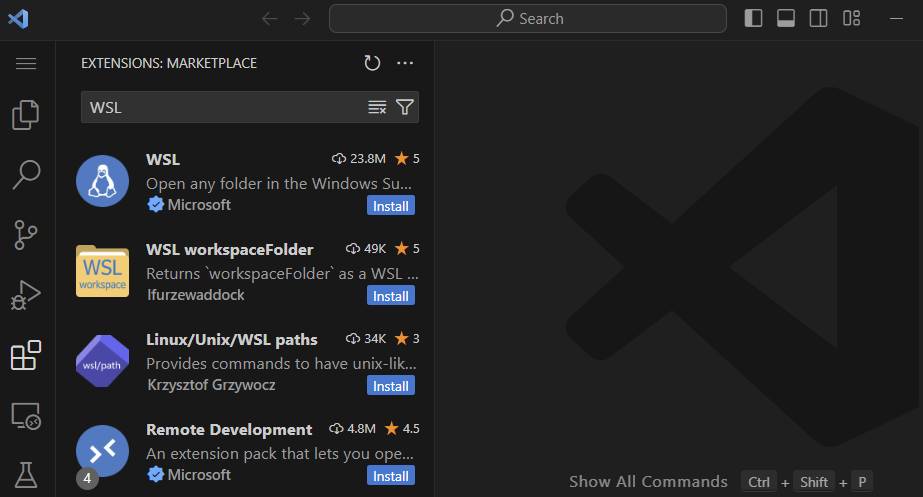Install the Microsoft WSL extension

[x=391, y=206]
